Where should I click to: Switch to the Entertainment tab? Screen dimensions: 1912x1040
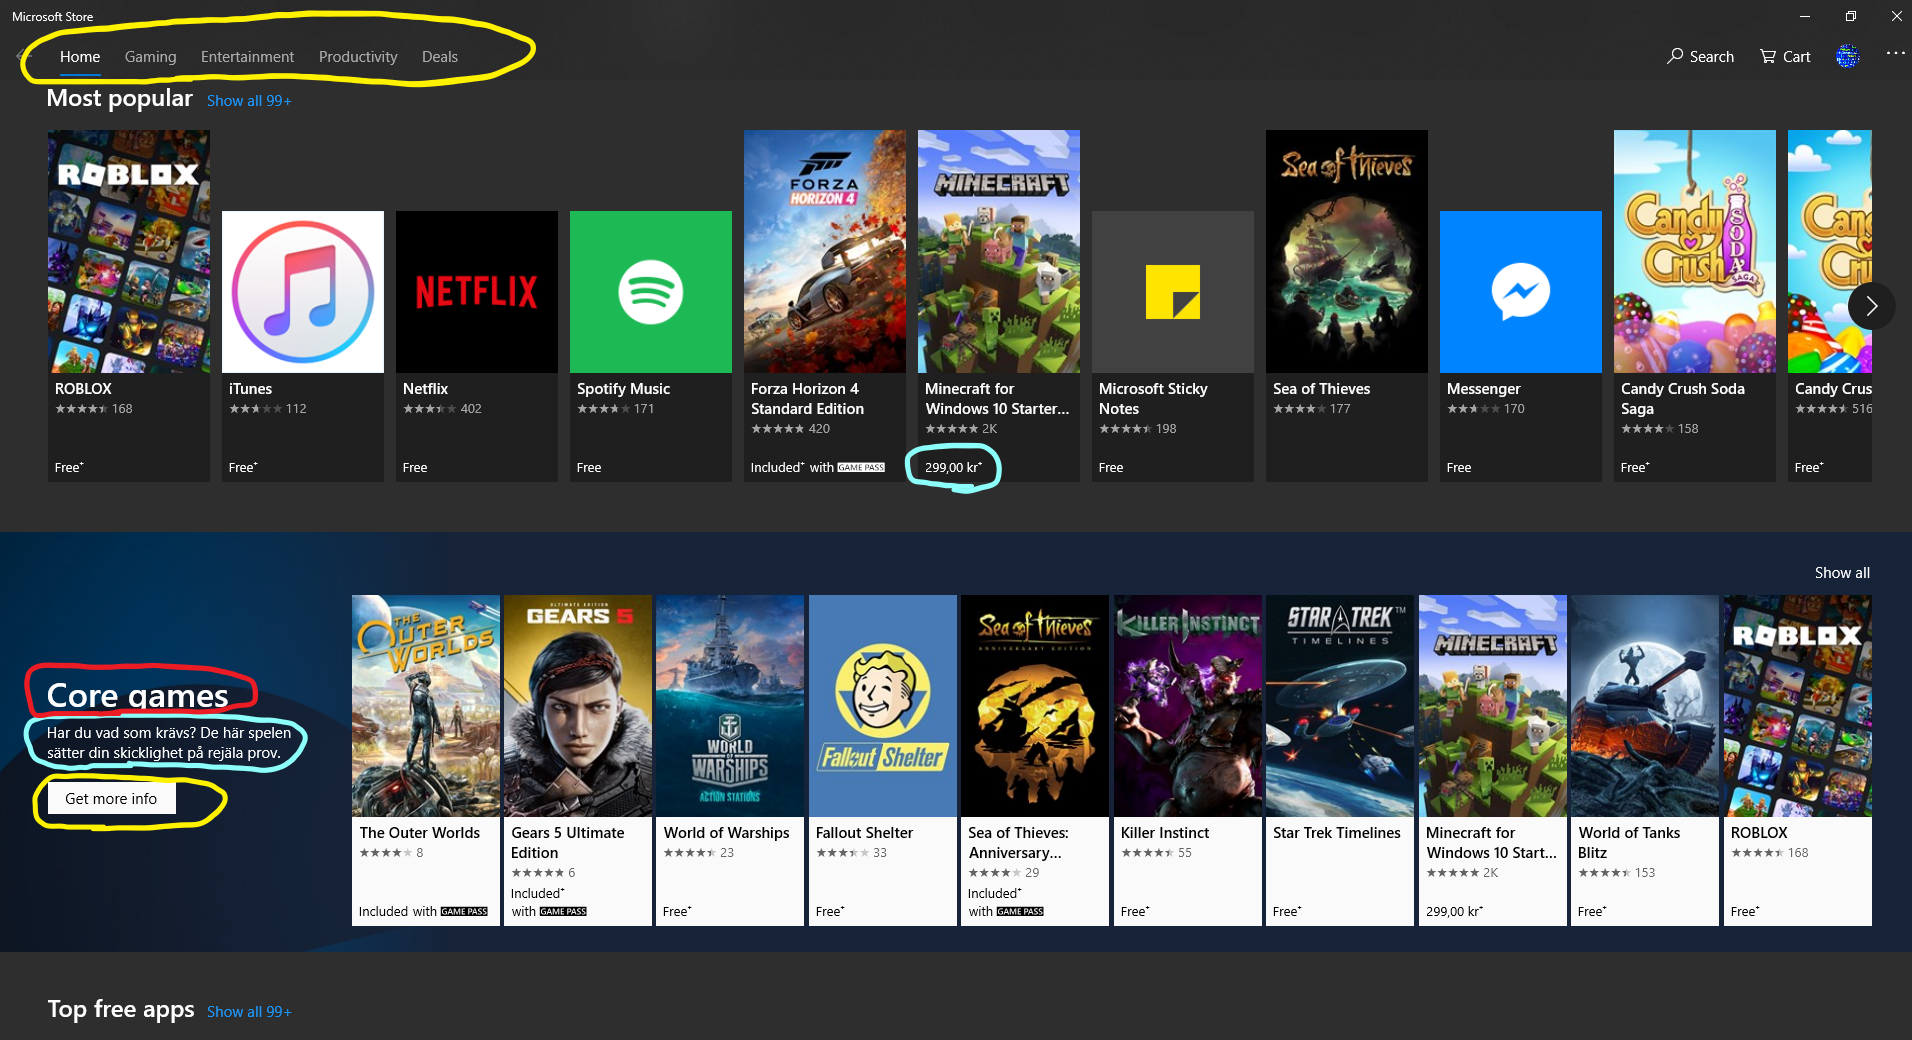(x=248, y=57)
